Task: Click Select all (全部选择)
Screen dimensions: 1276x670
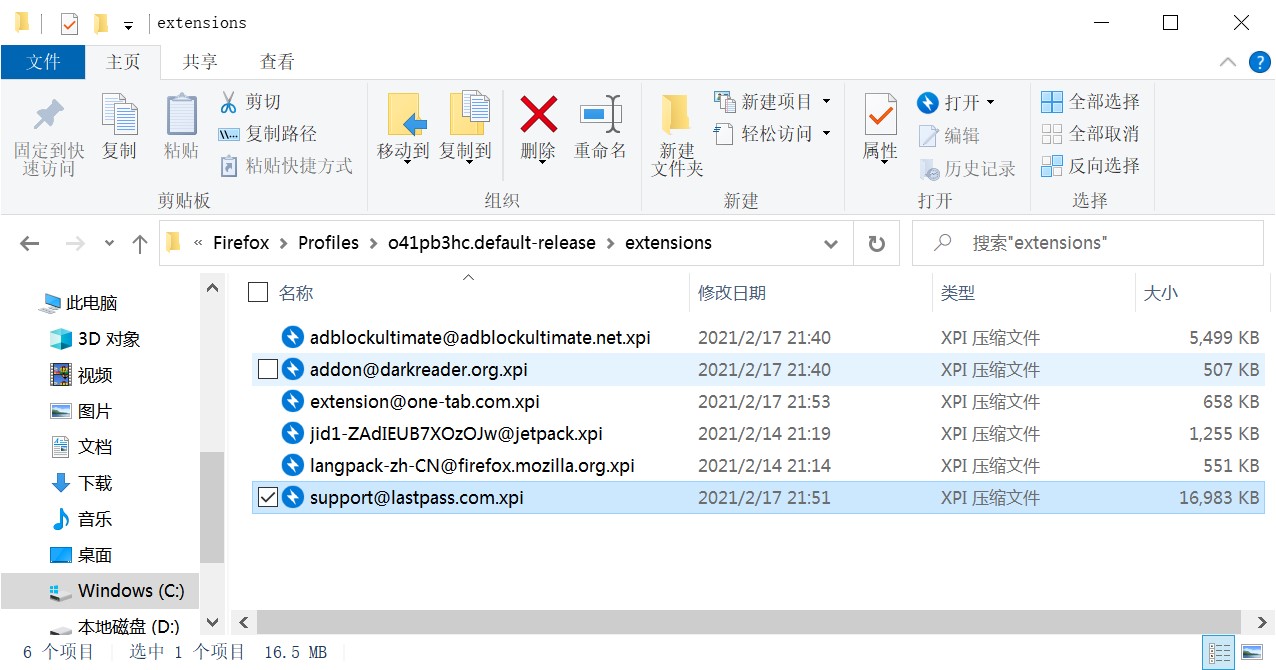Action: click(x=1090, y=102)
